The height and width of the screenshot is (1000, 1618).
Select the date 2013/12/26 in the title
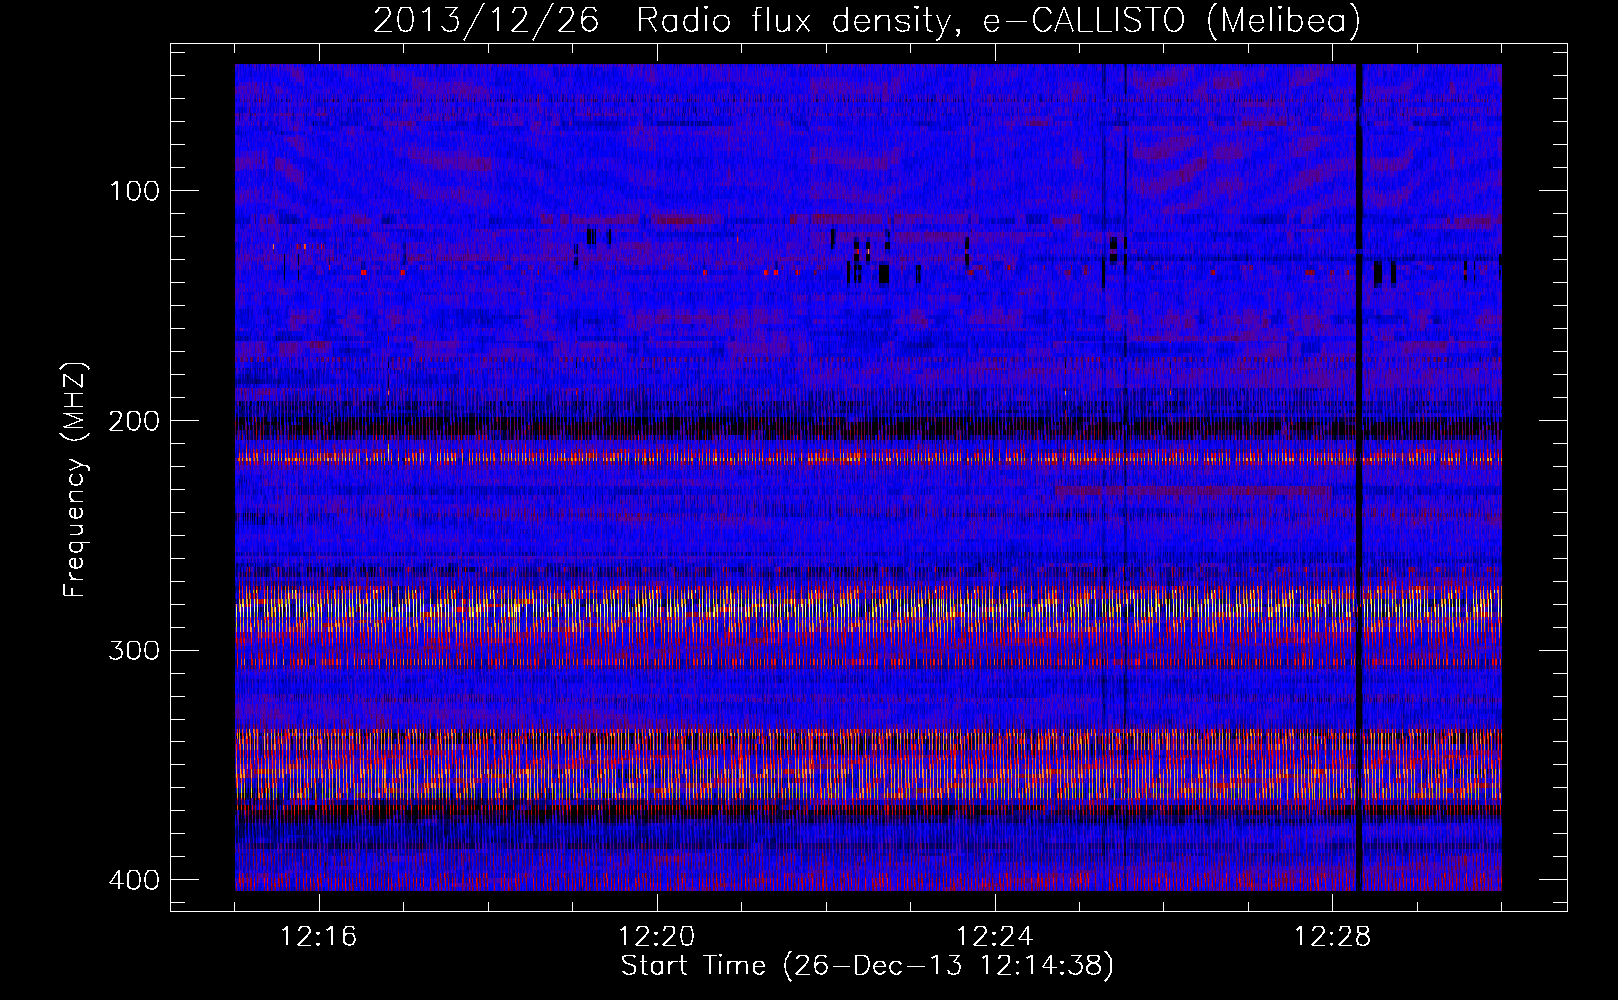486,20
